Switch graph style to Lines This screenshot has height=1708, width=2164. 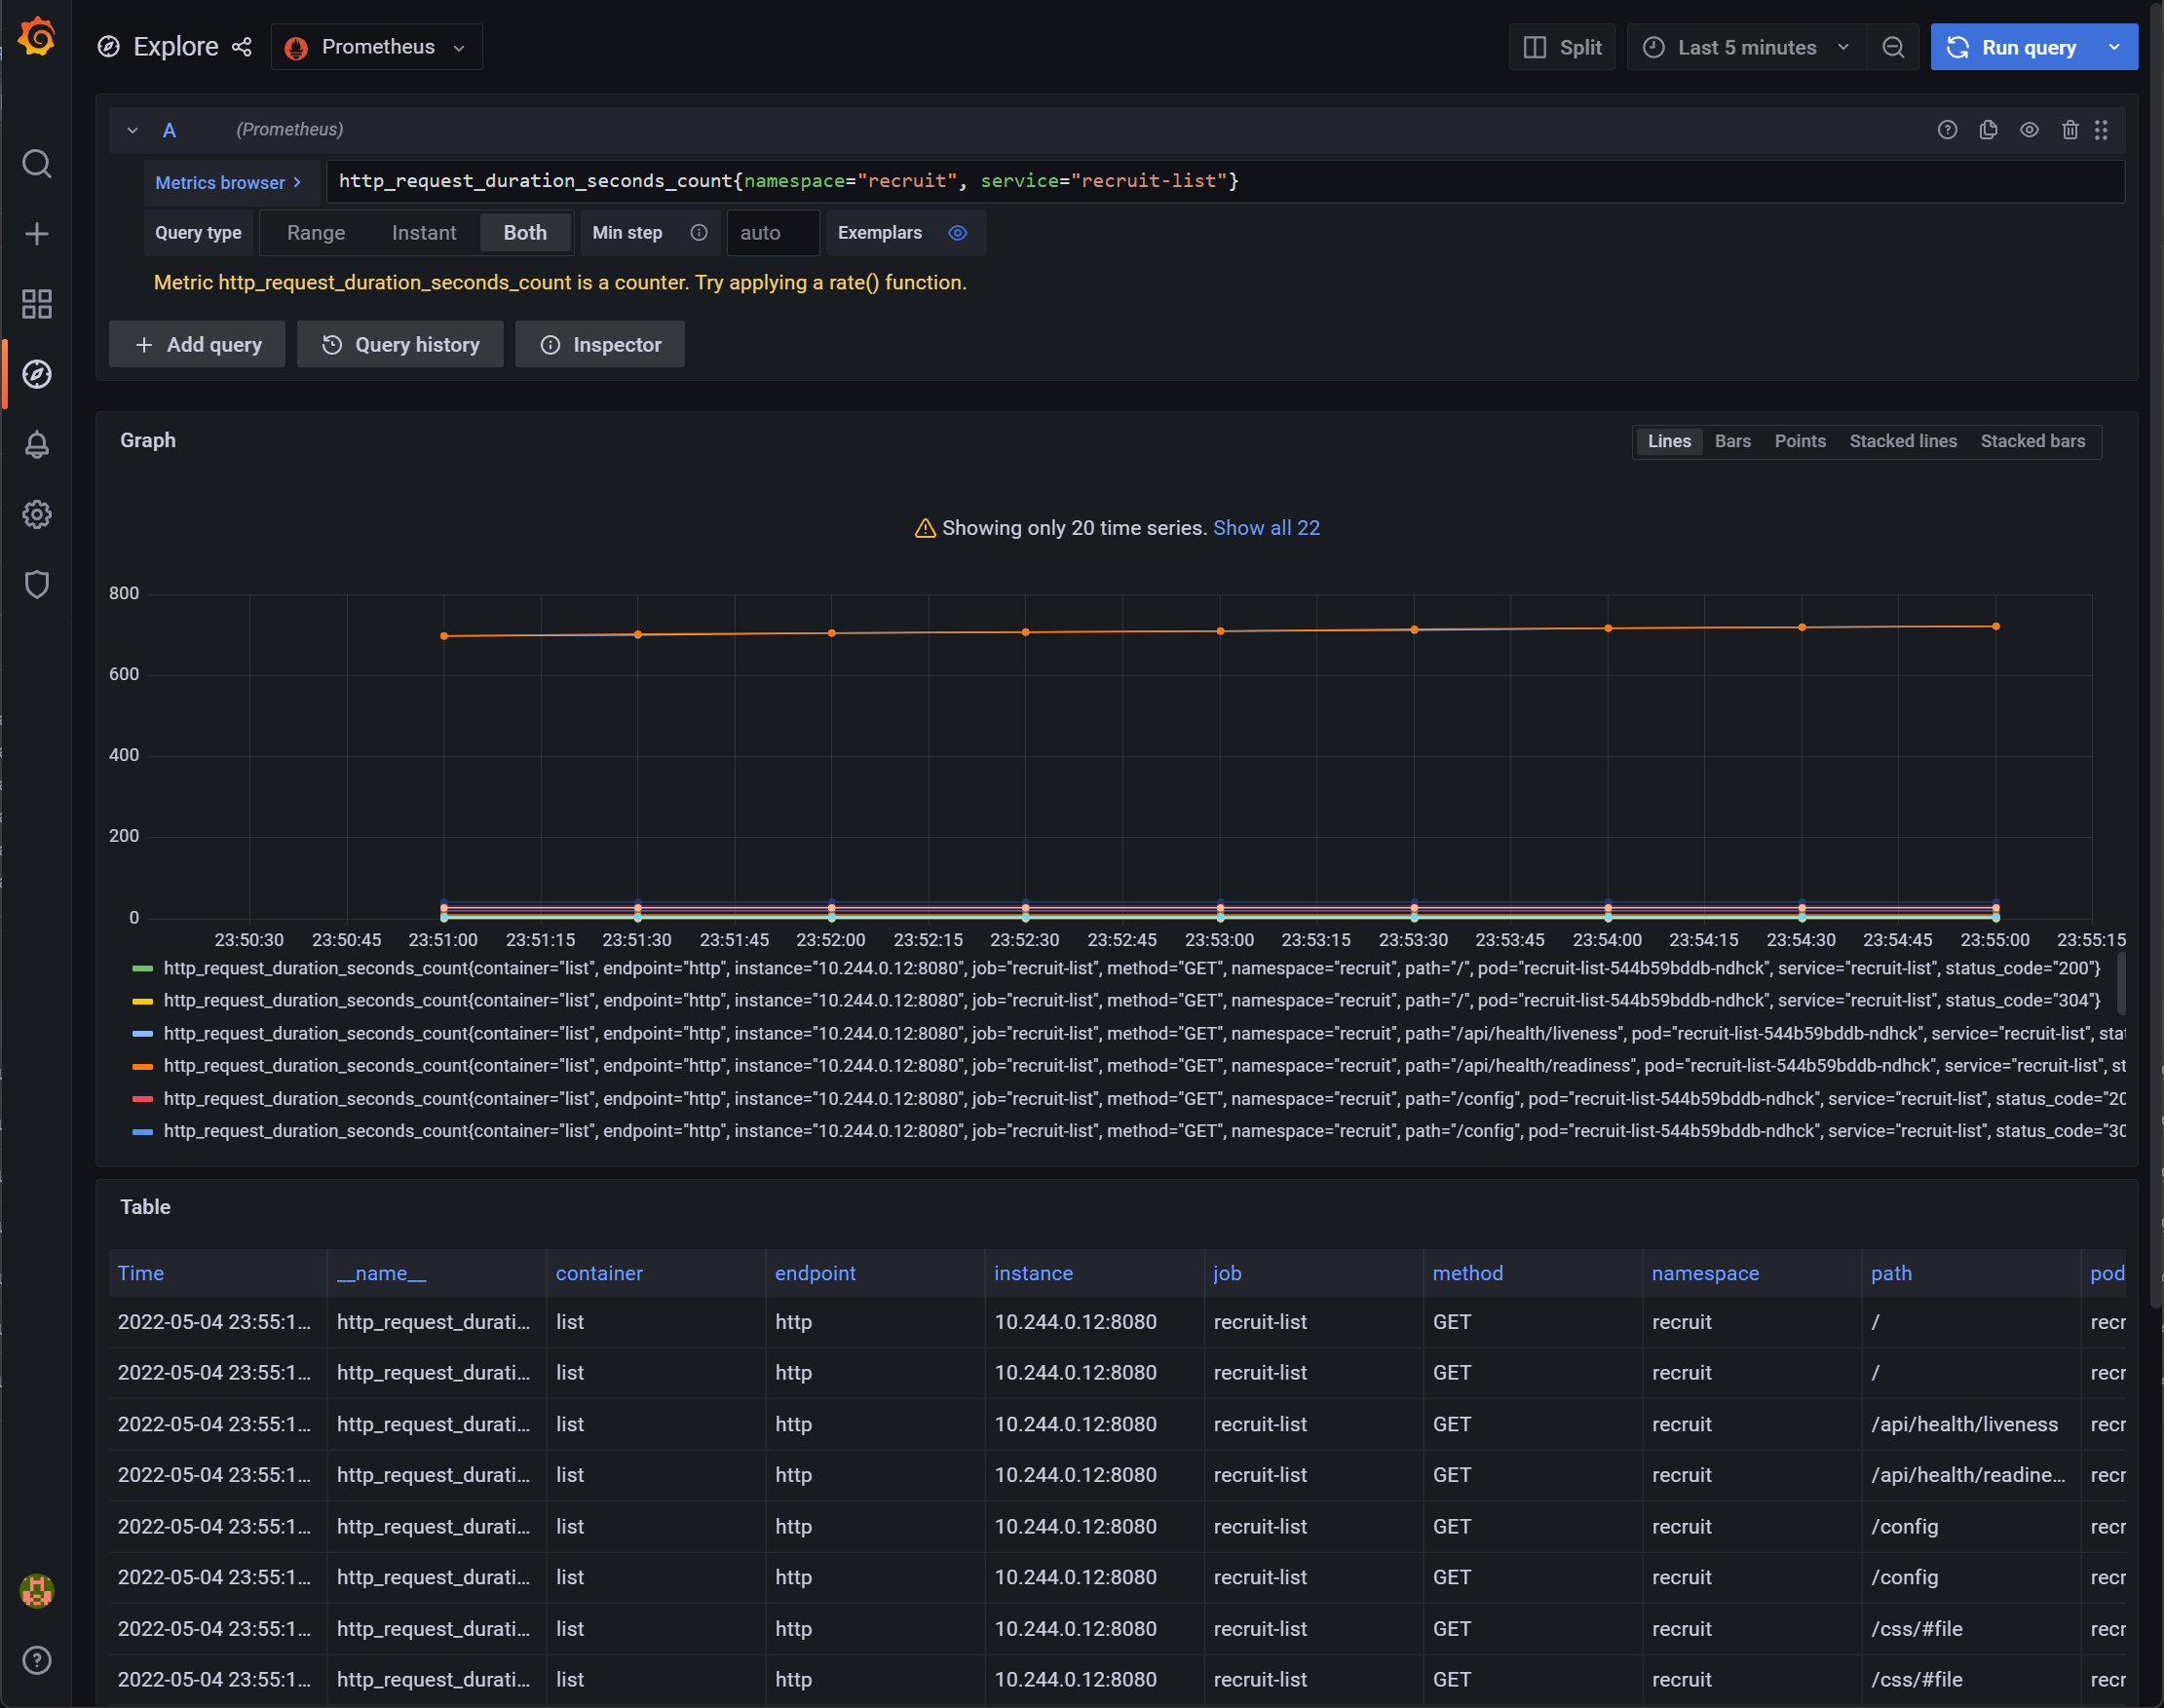(x=1669, y=441)
